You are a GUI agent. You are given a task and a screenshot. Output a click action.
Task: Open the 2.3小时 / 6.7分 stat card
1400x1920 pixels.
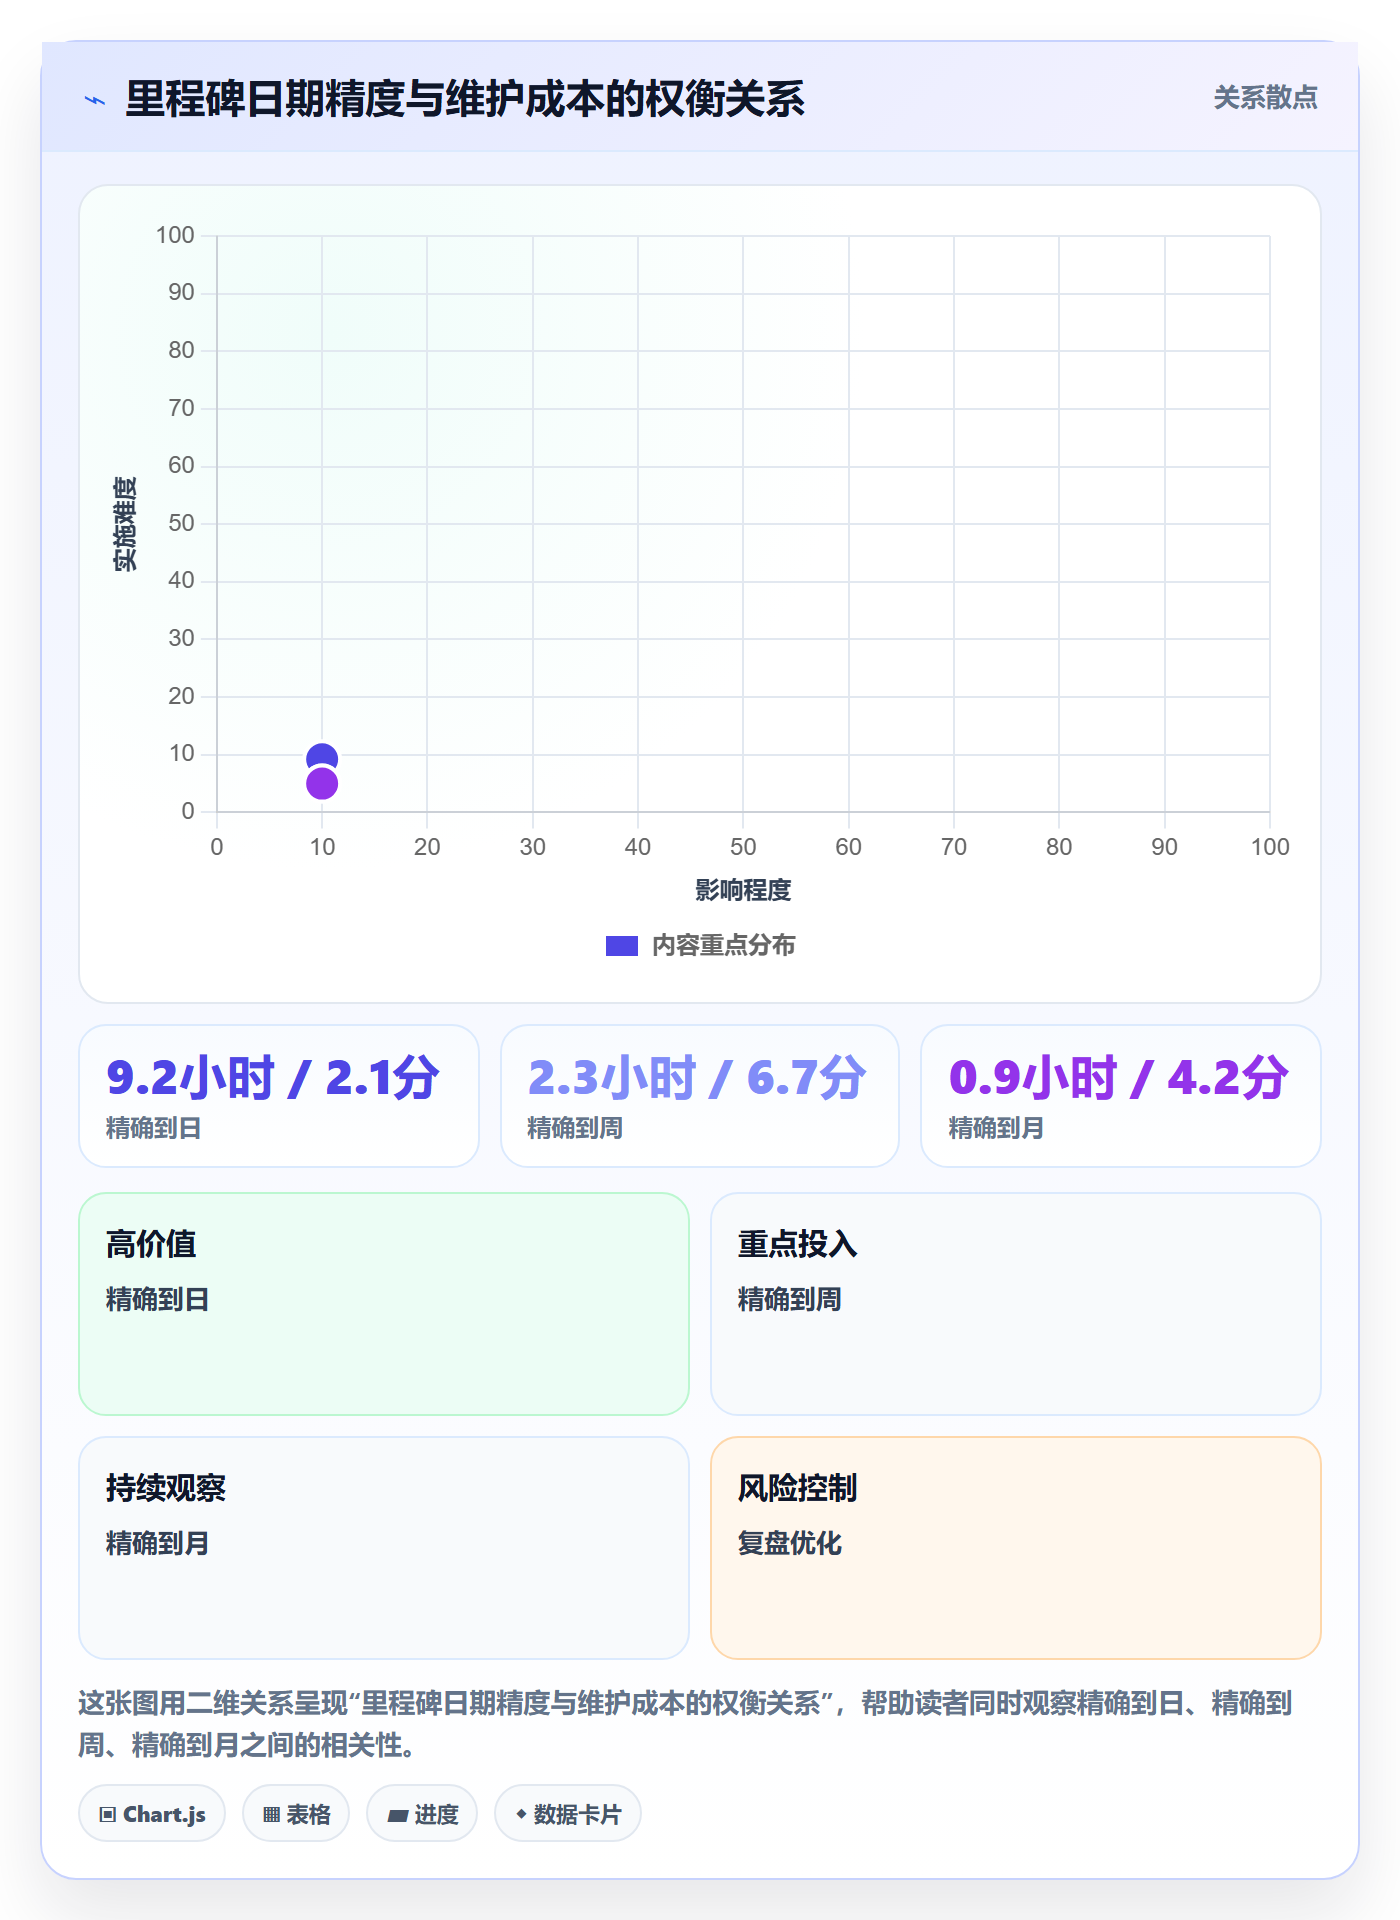click(x=700, y=1096)
